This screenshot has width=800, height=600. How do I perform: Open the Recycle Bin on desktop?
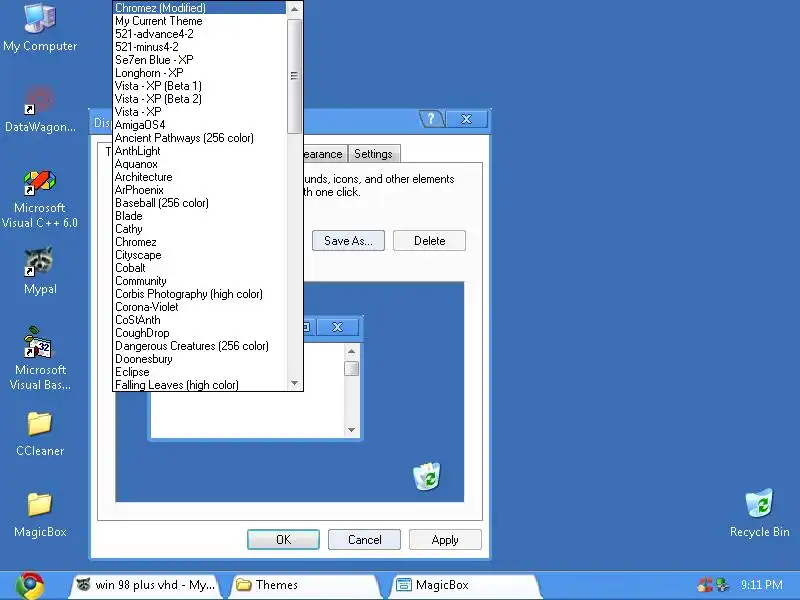pos(759,513)
